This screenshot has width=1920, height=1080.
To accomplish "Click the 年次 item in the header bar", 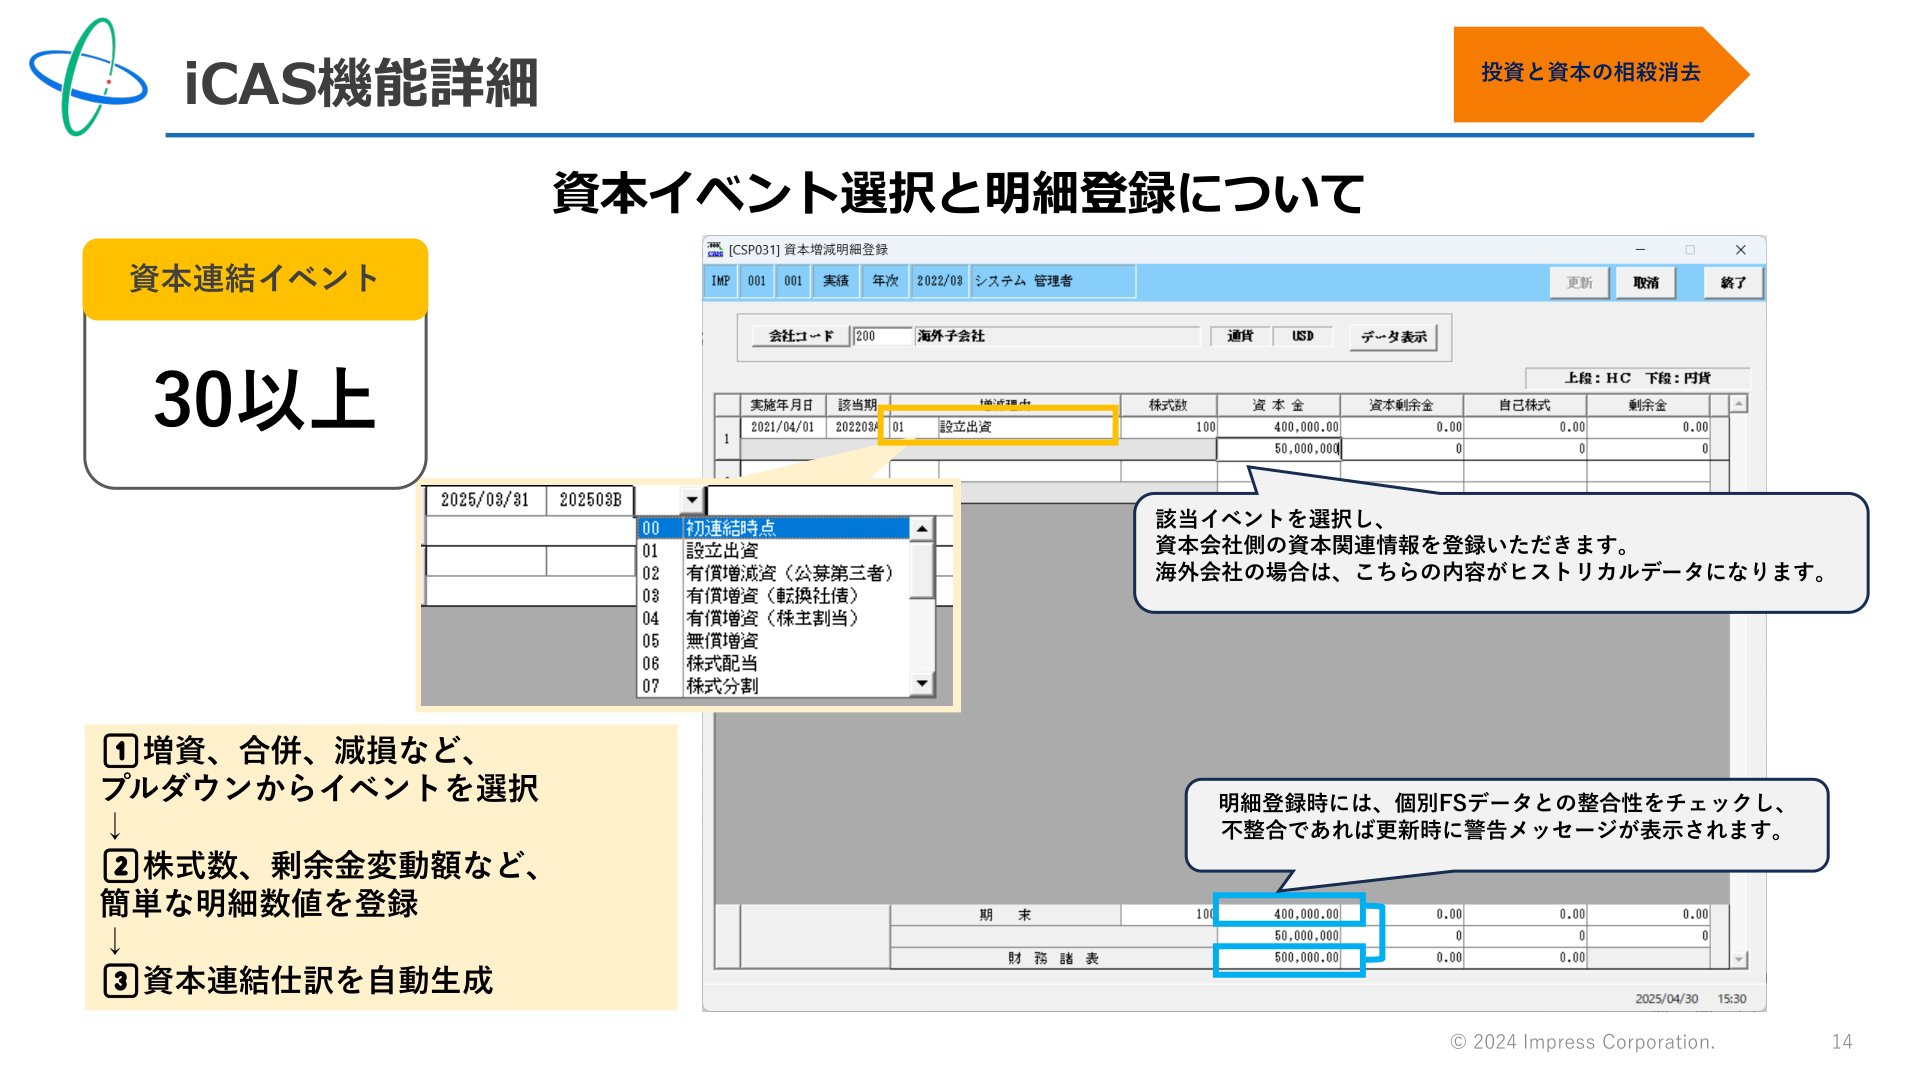I will click(885, 281).
